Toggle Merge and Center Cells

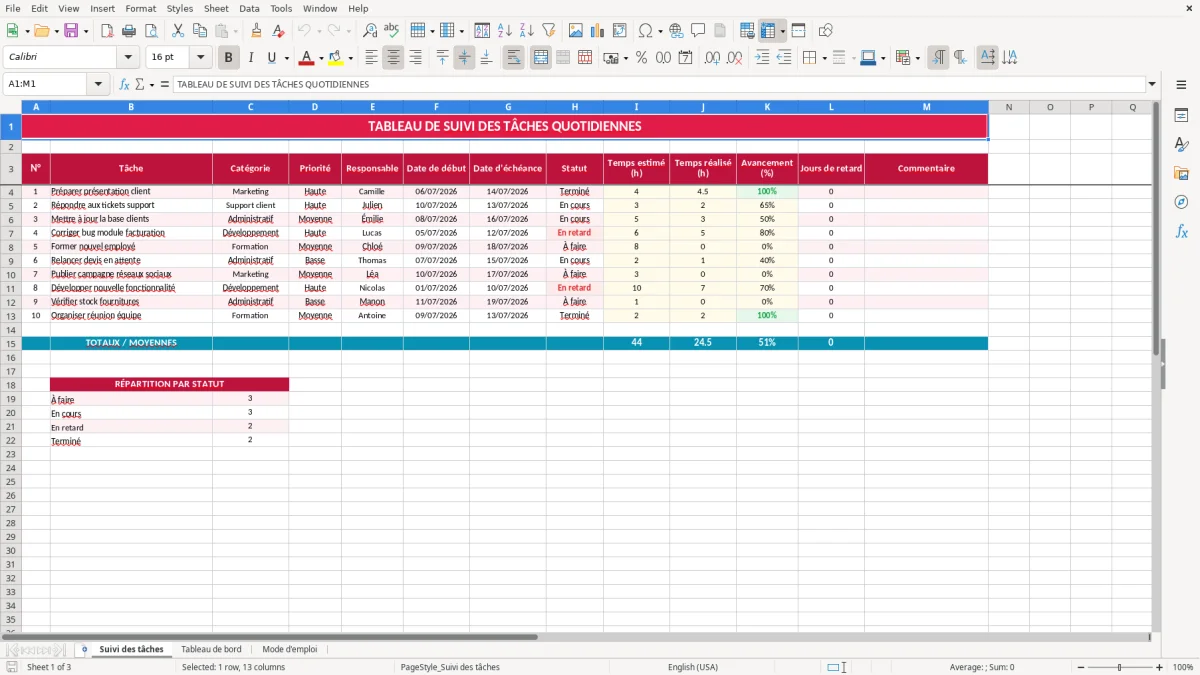[541, 58]
